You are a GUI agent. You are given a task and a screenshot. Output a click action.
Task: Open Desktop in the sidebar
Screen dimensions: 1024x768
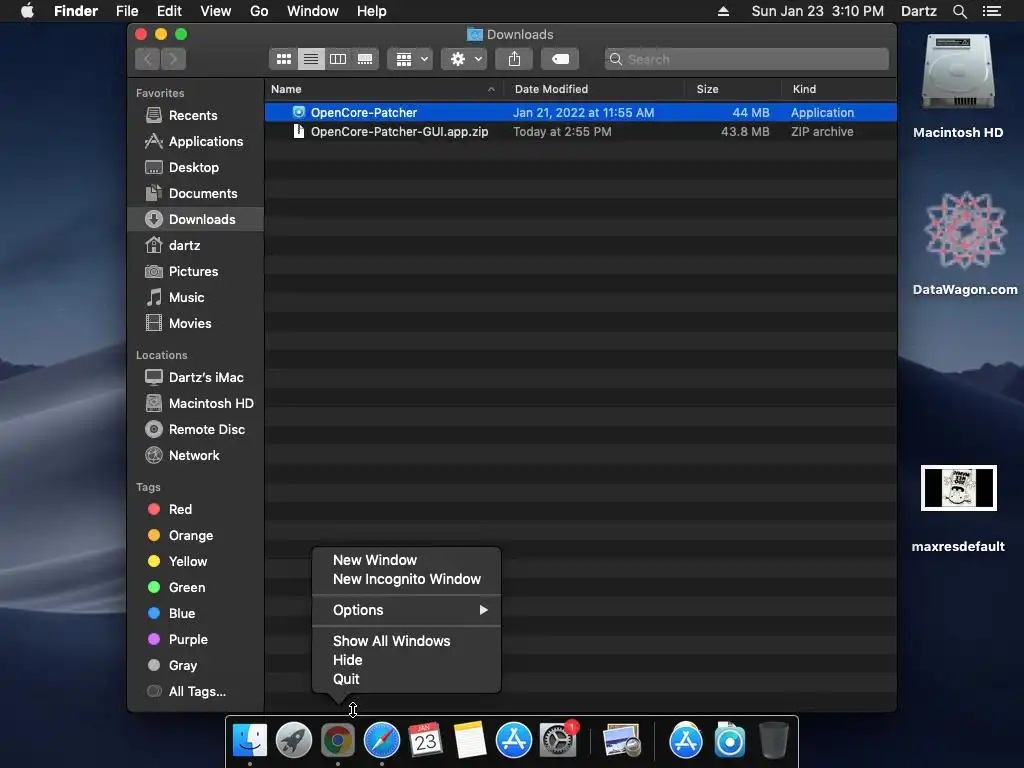tap(193, 168)
